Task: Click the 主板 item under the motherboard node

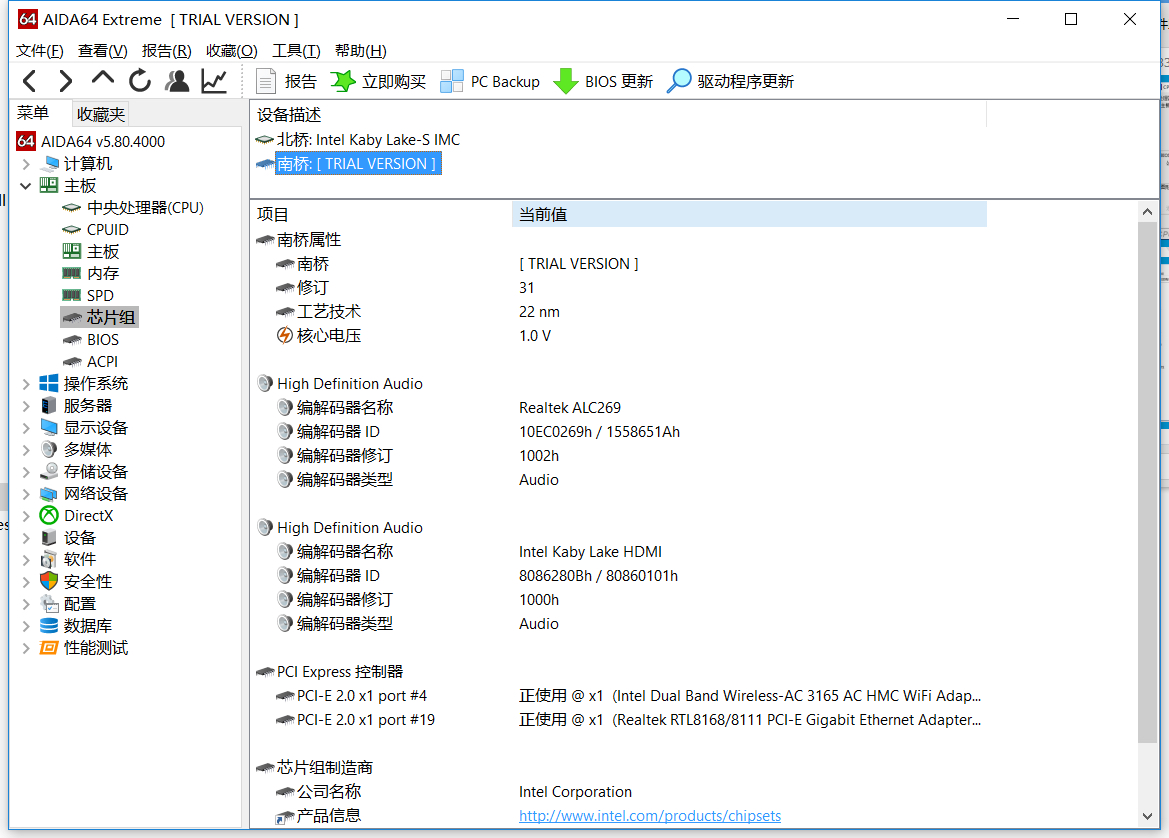Action: tap(90, 252)
